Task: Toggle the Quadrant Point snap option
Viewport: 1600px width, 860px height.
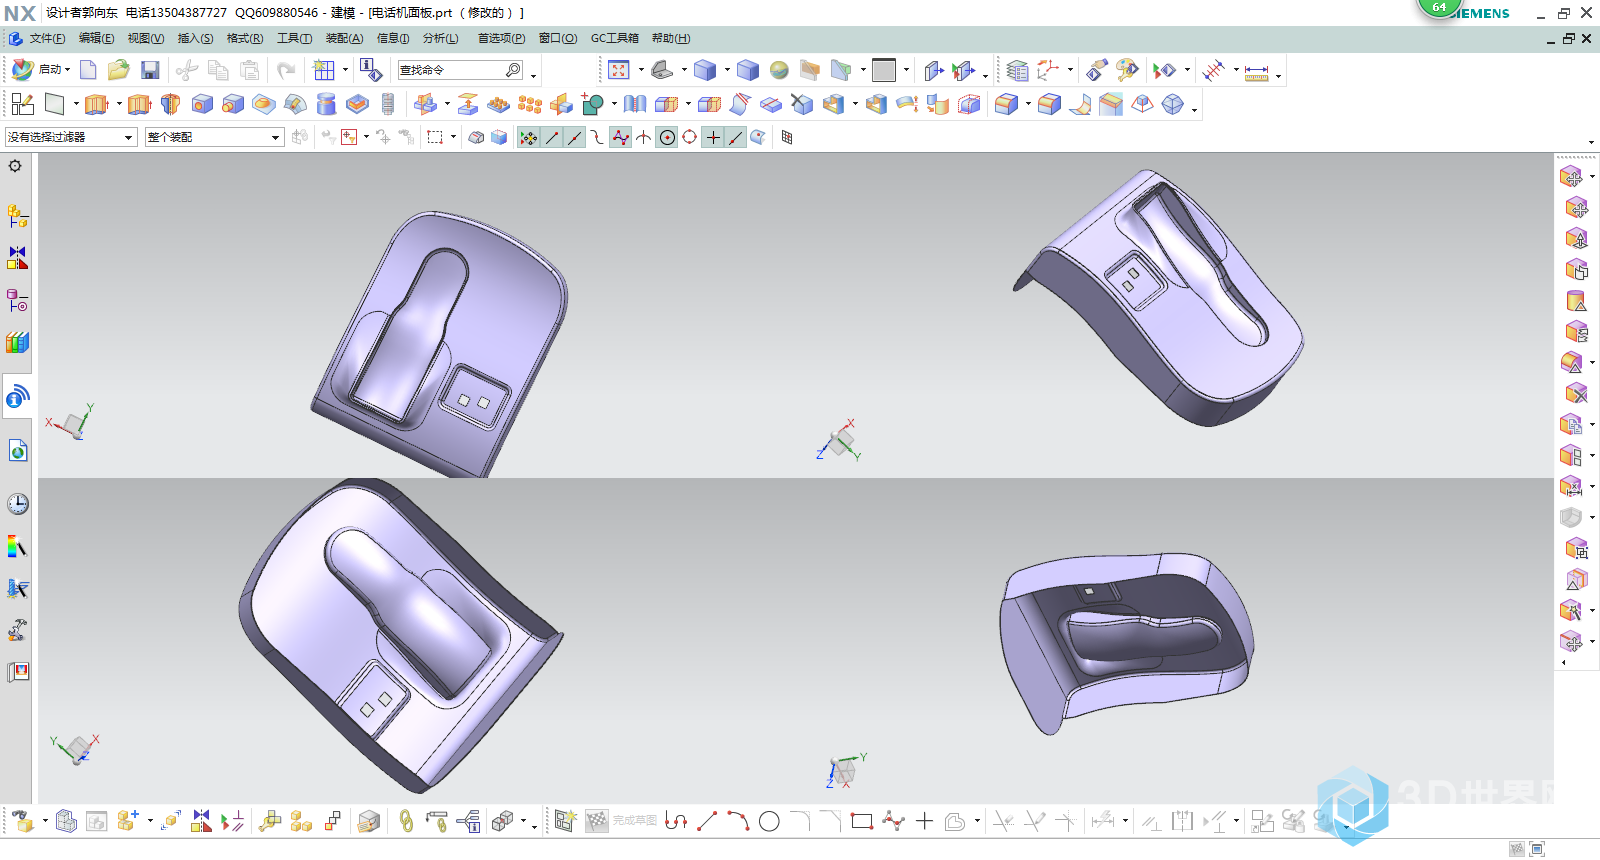Action: click(690, 138)
